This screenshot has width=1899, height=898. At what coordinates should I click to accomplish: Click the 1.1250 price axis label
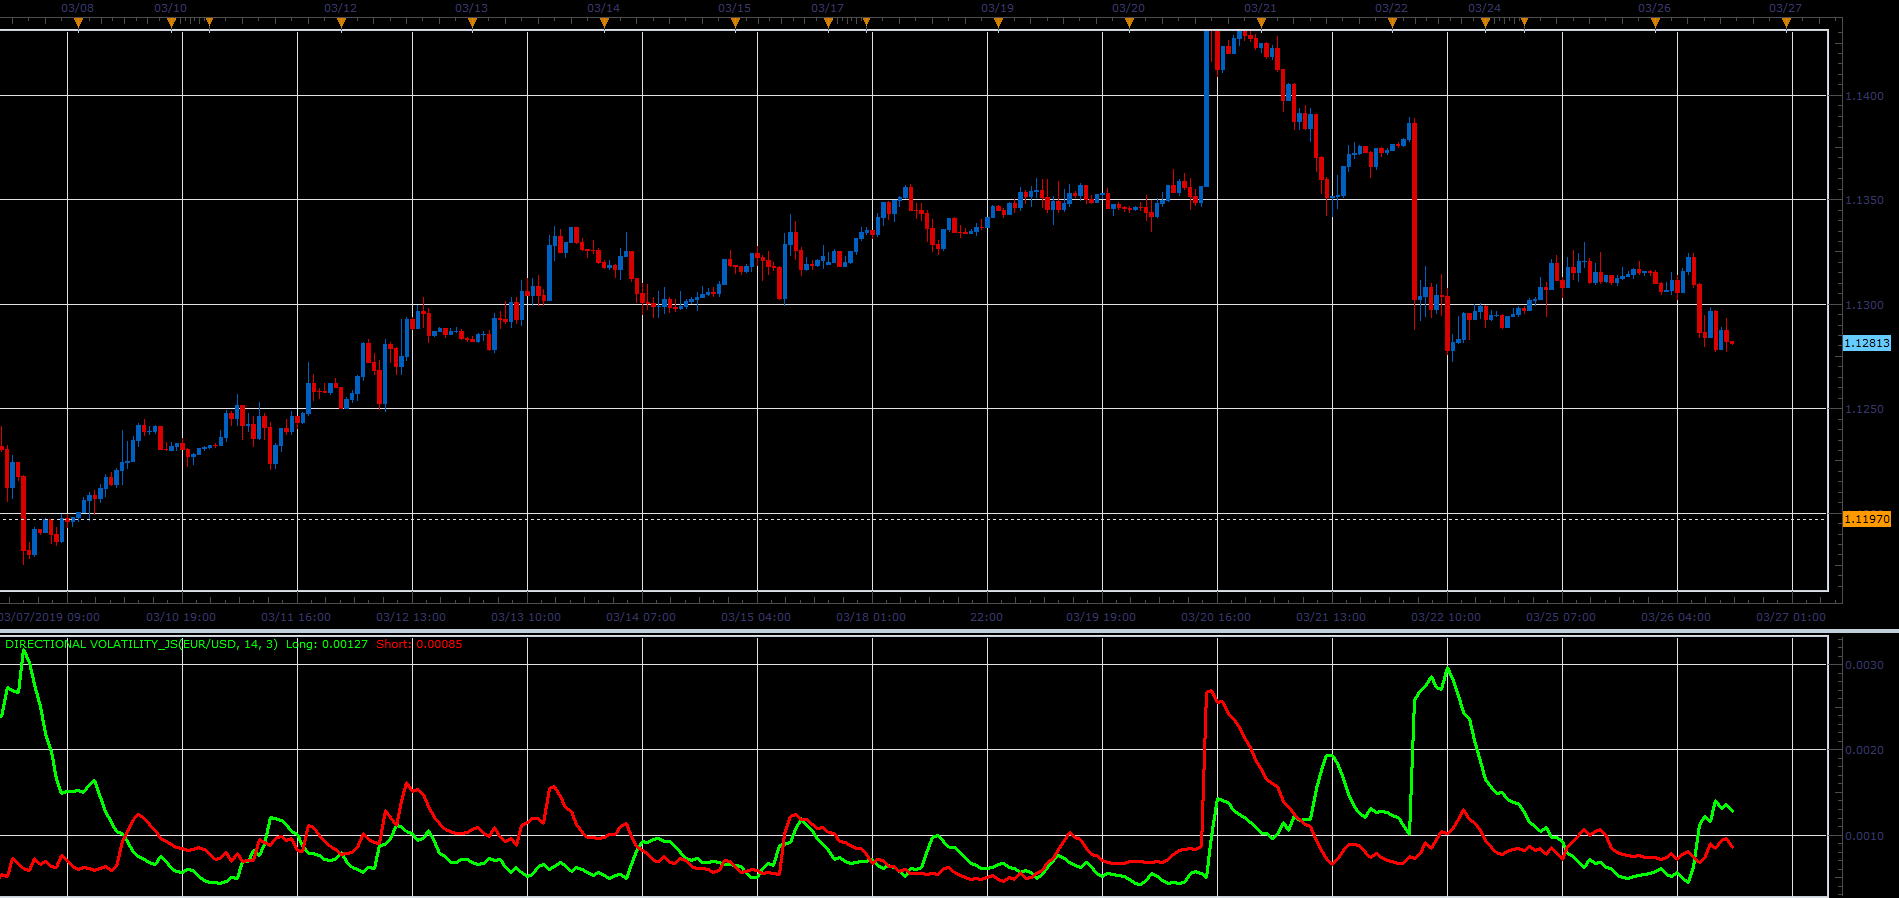click(1864, 409)
